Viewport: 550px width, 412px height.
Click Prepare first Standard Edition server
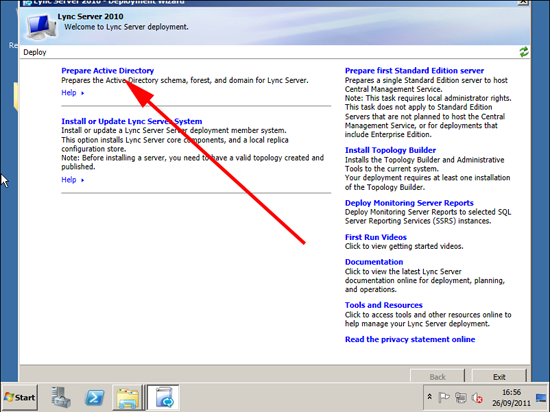click(x=414, y=70)
